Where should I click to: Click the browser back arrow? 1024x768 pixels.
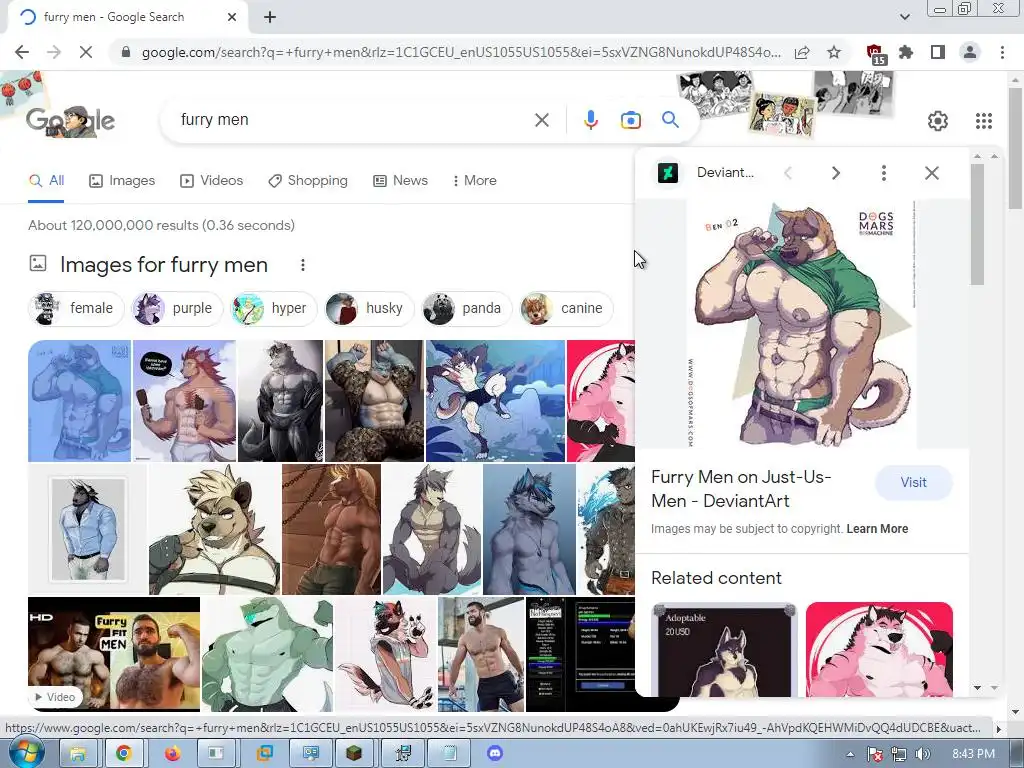pyautogui.click(x=22, y=52)
